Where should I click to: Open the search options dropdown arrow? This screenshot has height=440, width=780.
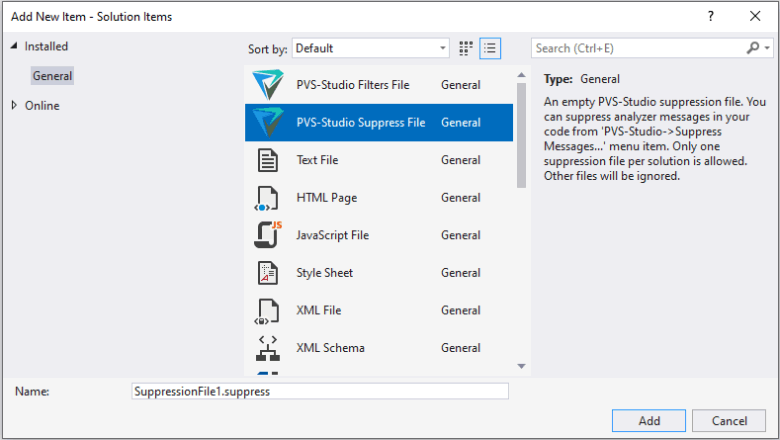(x=767, y=48)
